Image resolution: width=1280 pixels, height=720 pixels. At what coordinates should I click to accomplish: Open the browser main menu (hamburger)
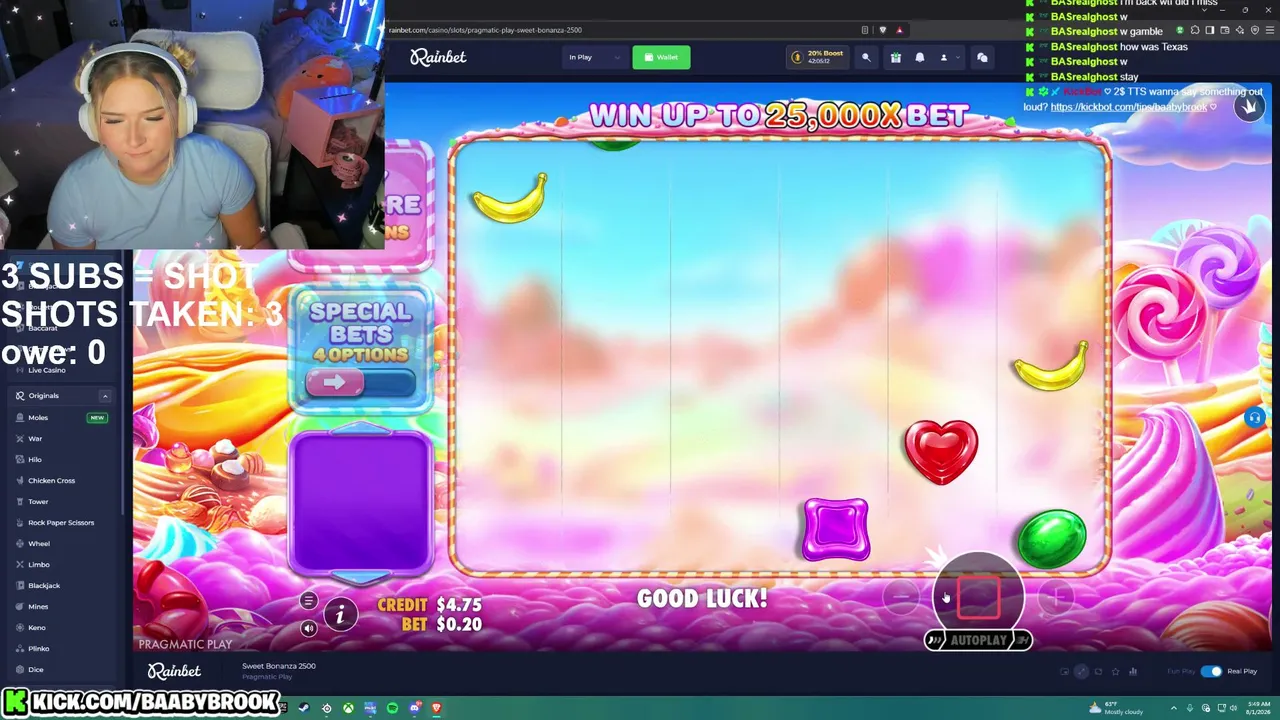point(1269,30)
